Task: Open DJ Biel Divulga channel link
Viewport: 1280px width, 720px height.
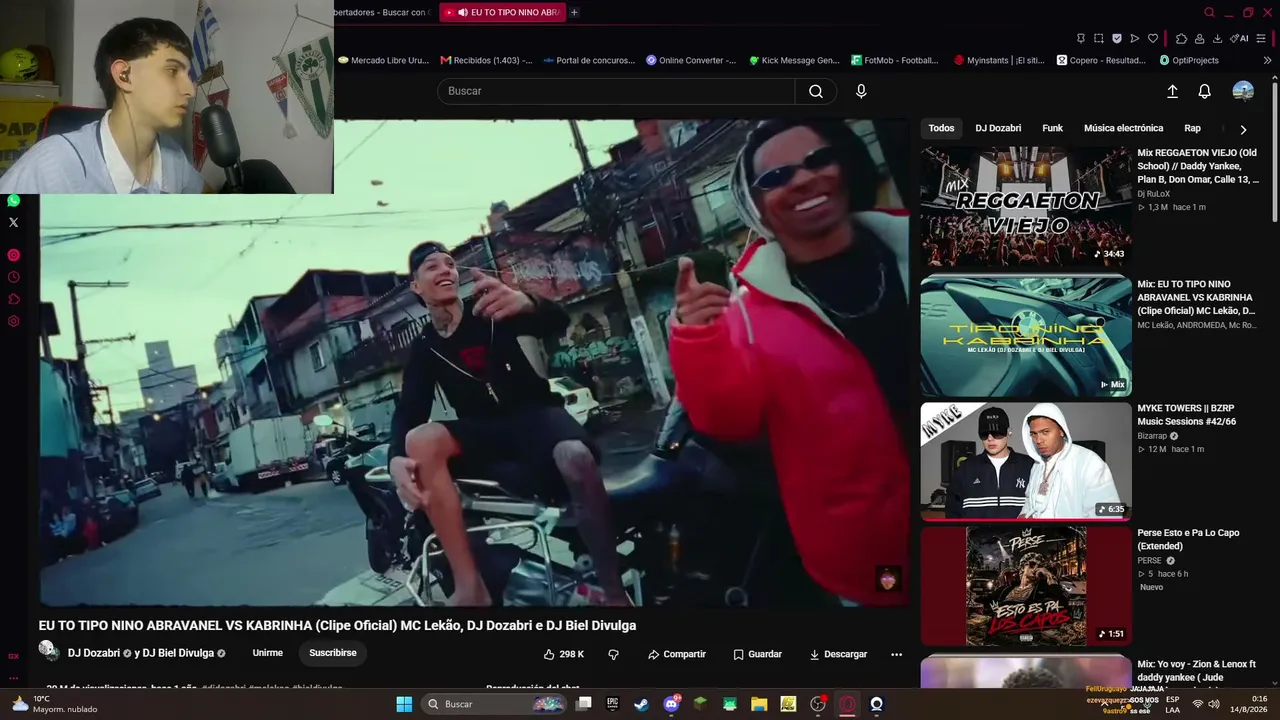Action: (178, 653)
